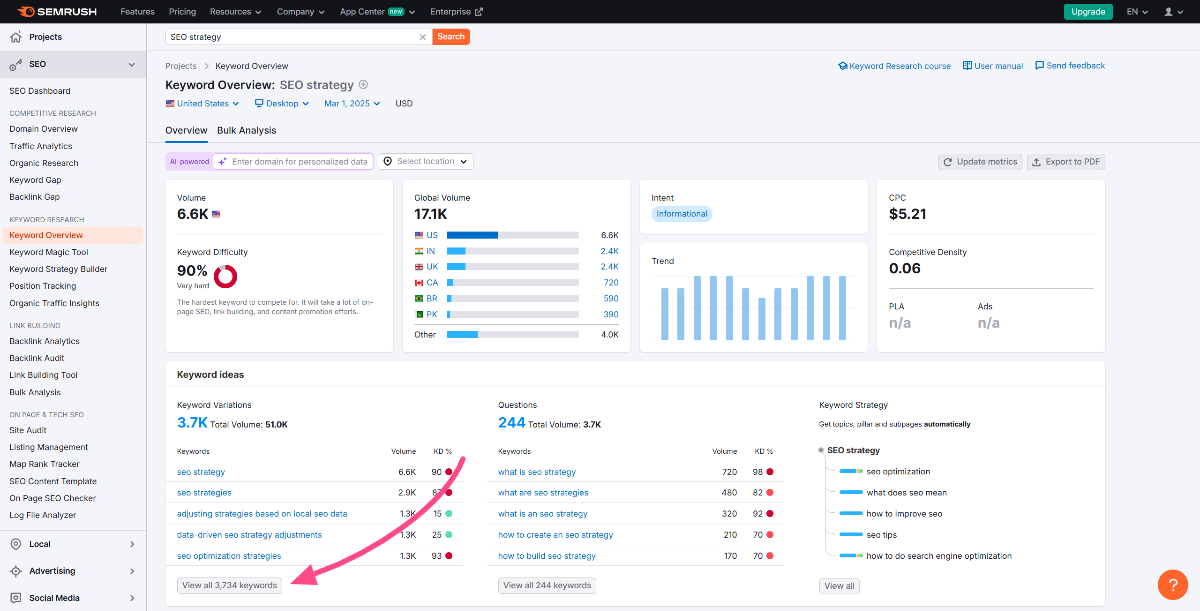Select the Overview tab
The height and width of the screenshot is (611, 1200).
[186, 130]
